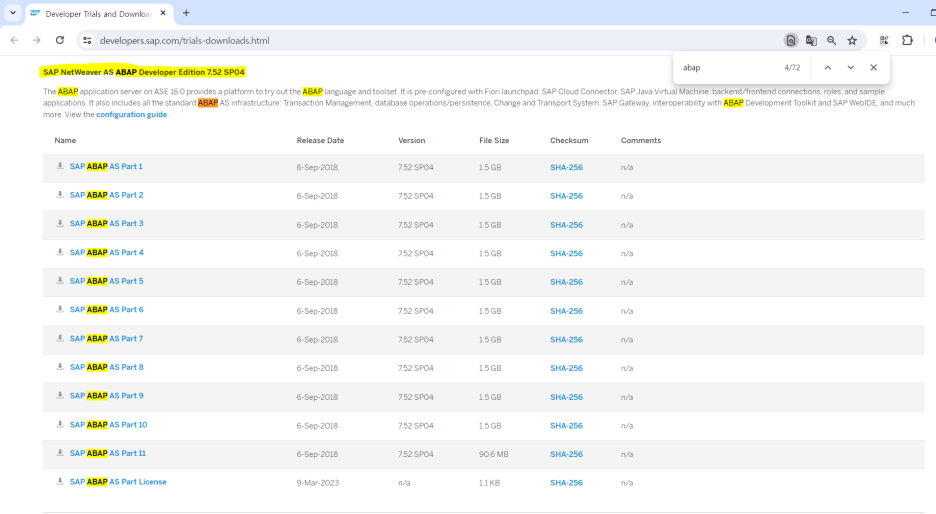Click the translate page icon
This screenshot has height=514, width=936.
811,41
